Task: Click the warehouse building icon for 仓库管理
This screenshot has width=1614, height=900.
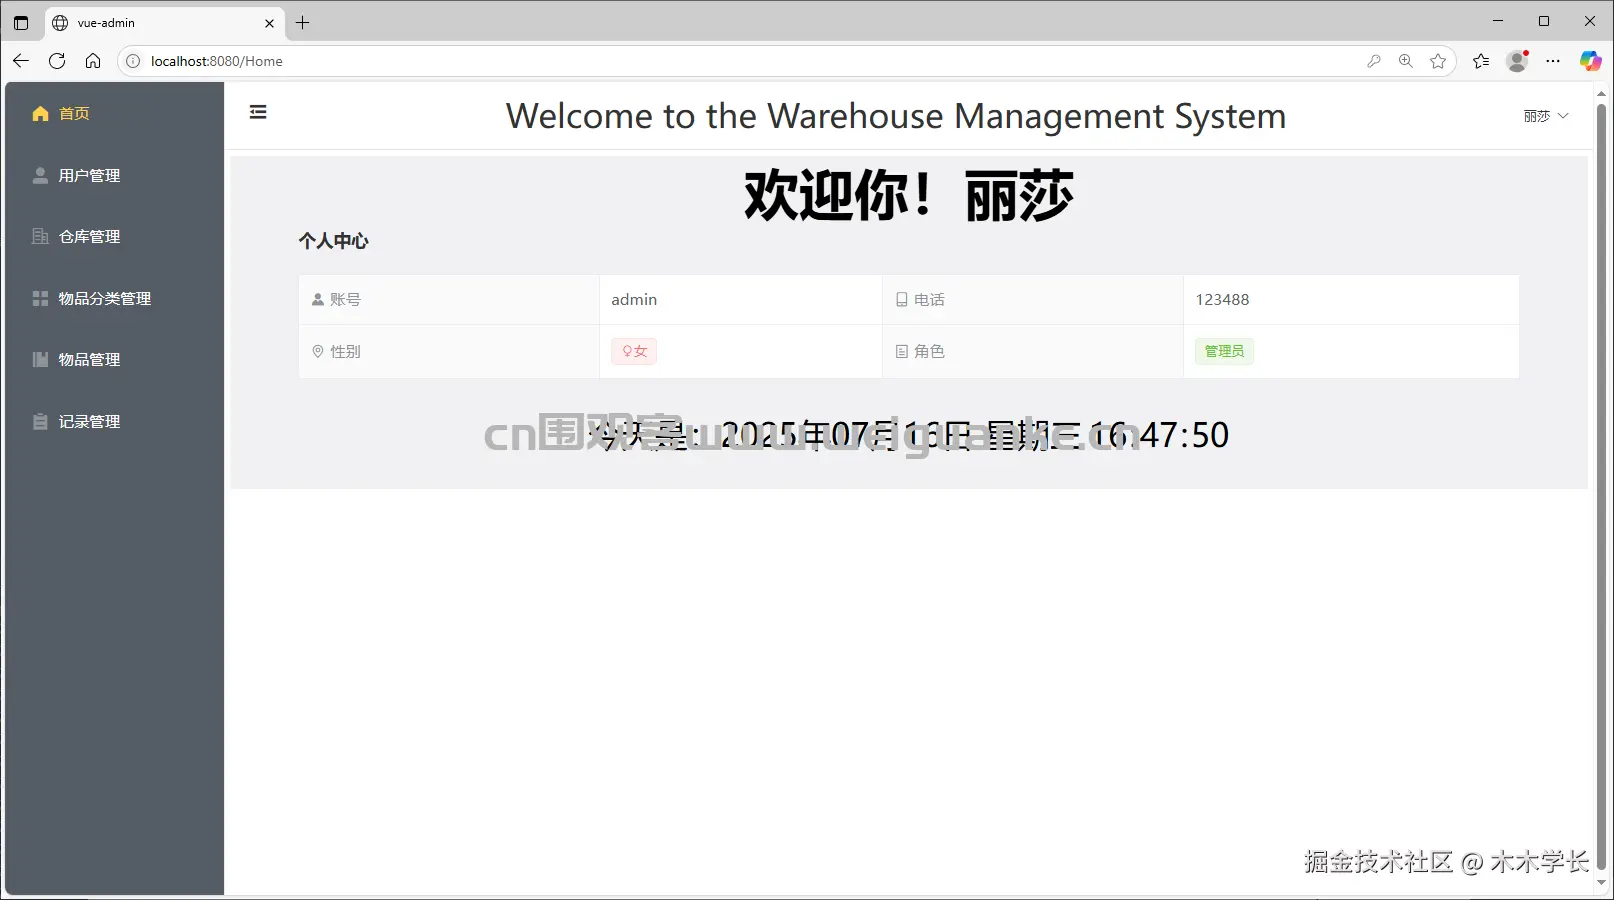Action: (x=39, y=236)
